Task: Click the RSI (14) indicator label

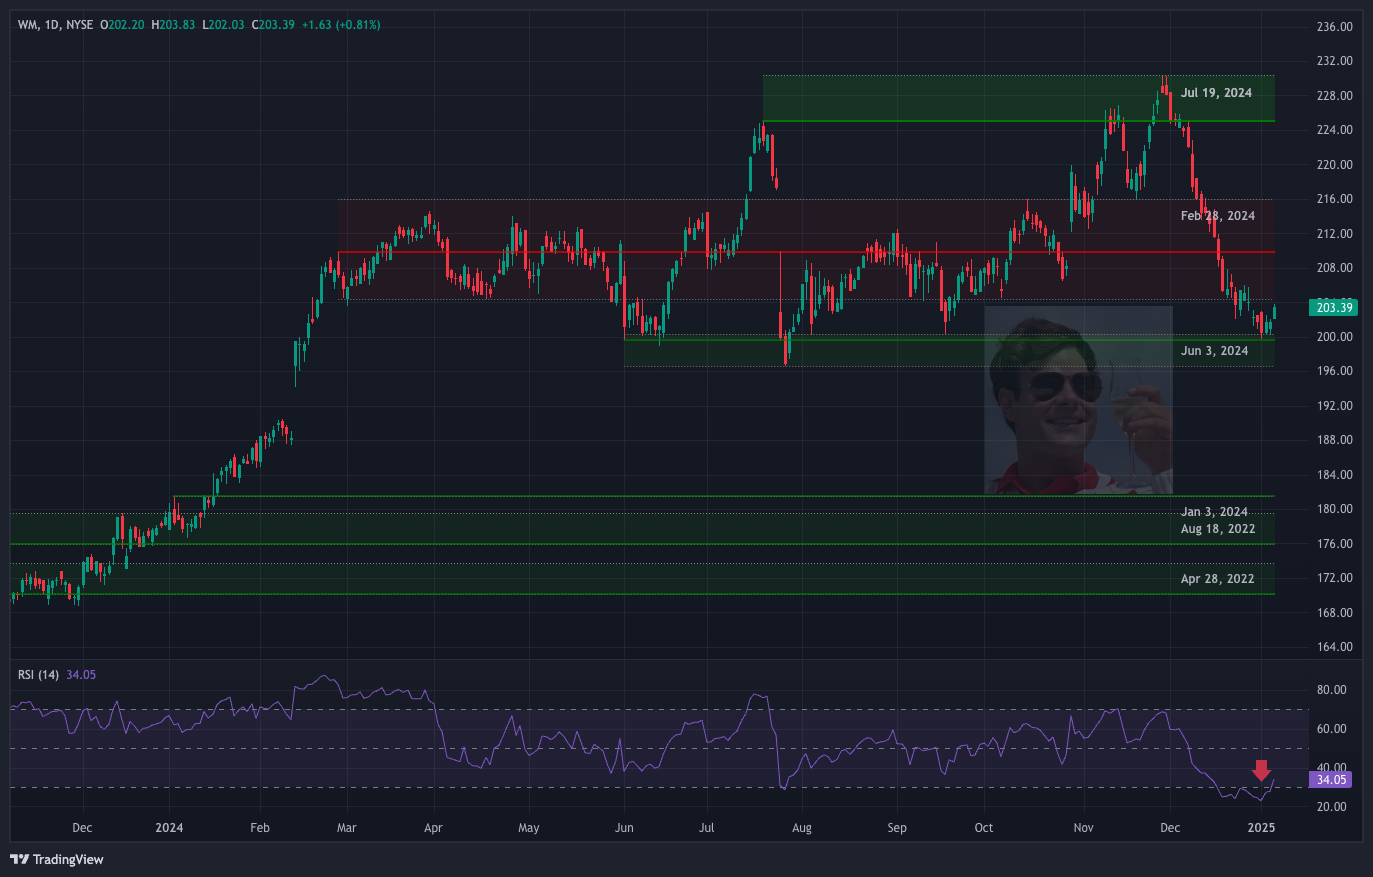Action: (x=38, y=675)
